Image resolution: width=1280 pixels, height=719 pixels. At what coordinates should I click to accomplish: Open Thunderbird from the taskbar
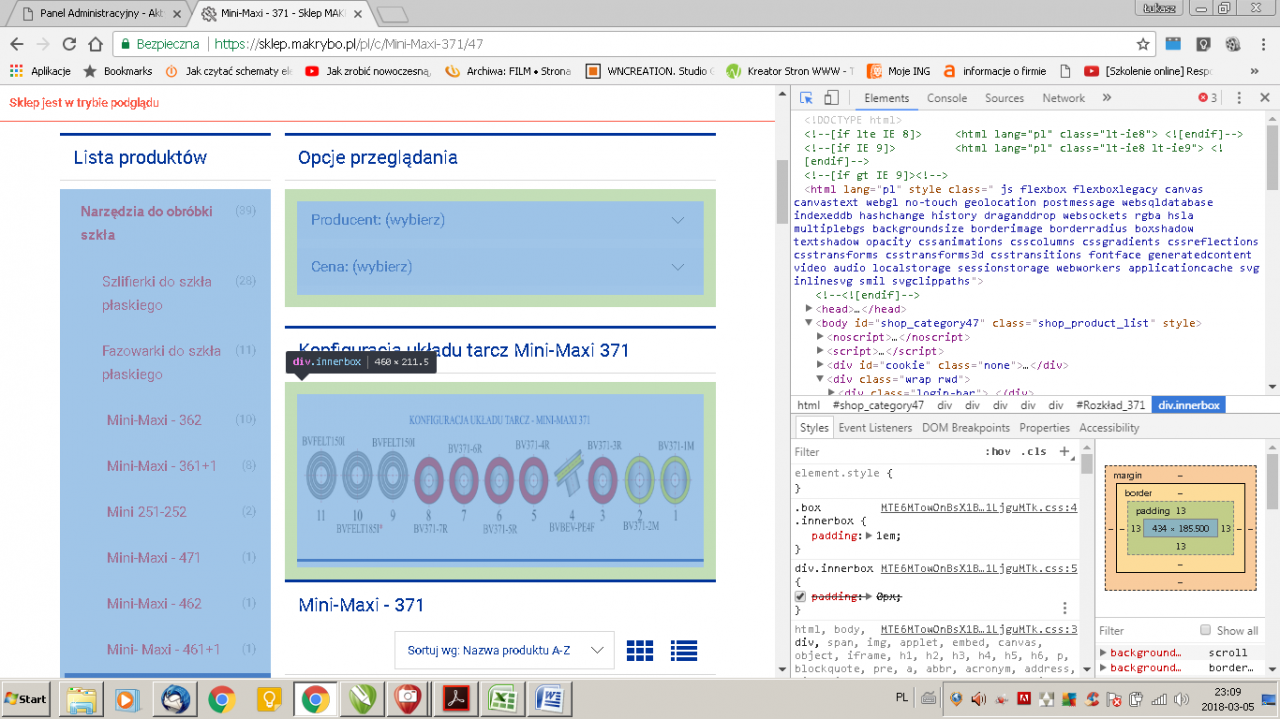click(x=174, y=698)
